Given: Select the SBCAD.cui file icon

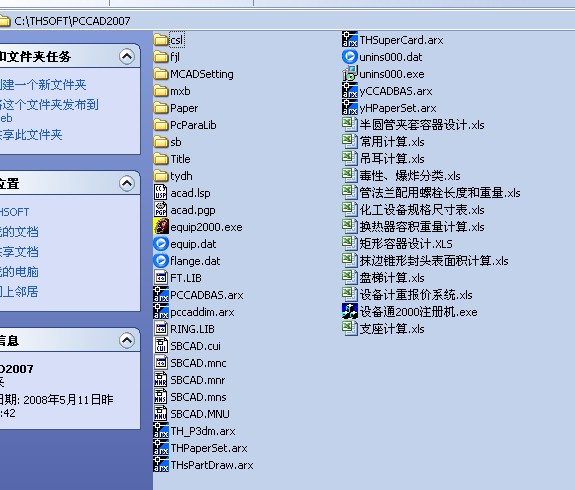Looking at the screenshot, I should point(161,345).
